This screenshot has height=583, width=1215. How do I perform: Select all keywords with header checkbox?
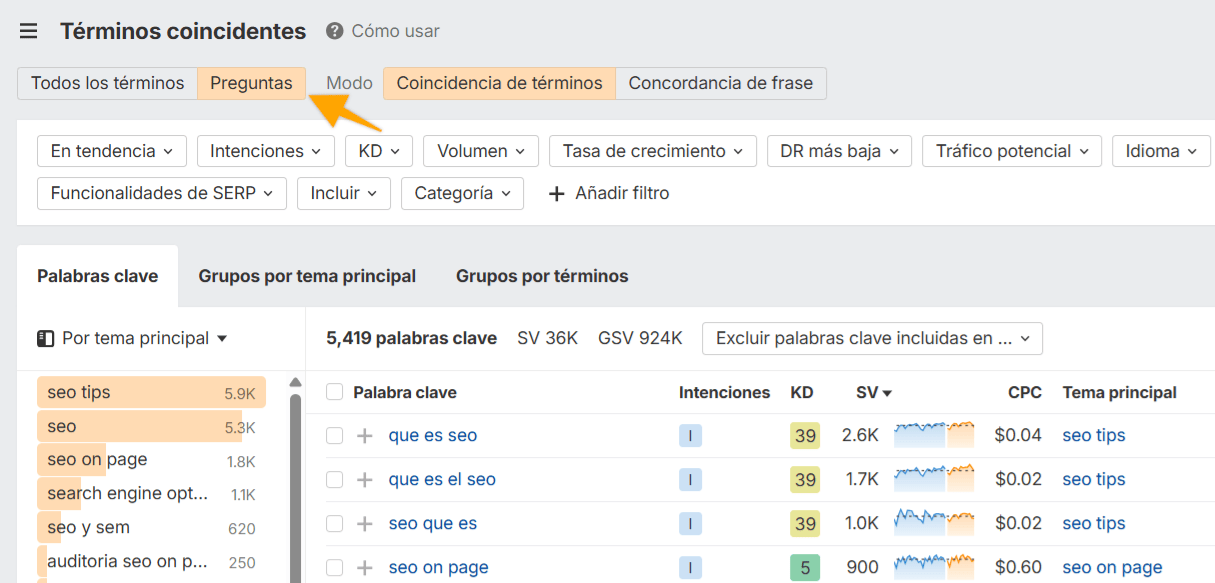(x=335, y=393)
